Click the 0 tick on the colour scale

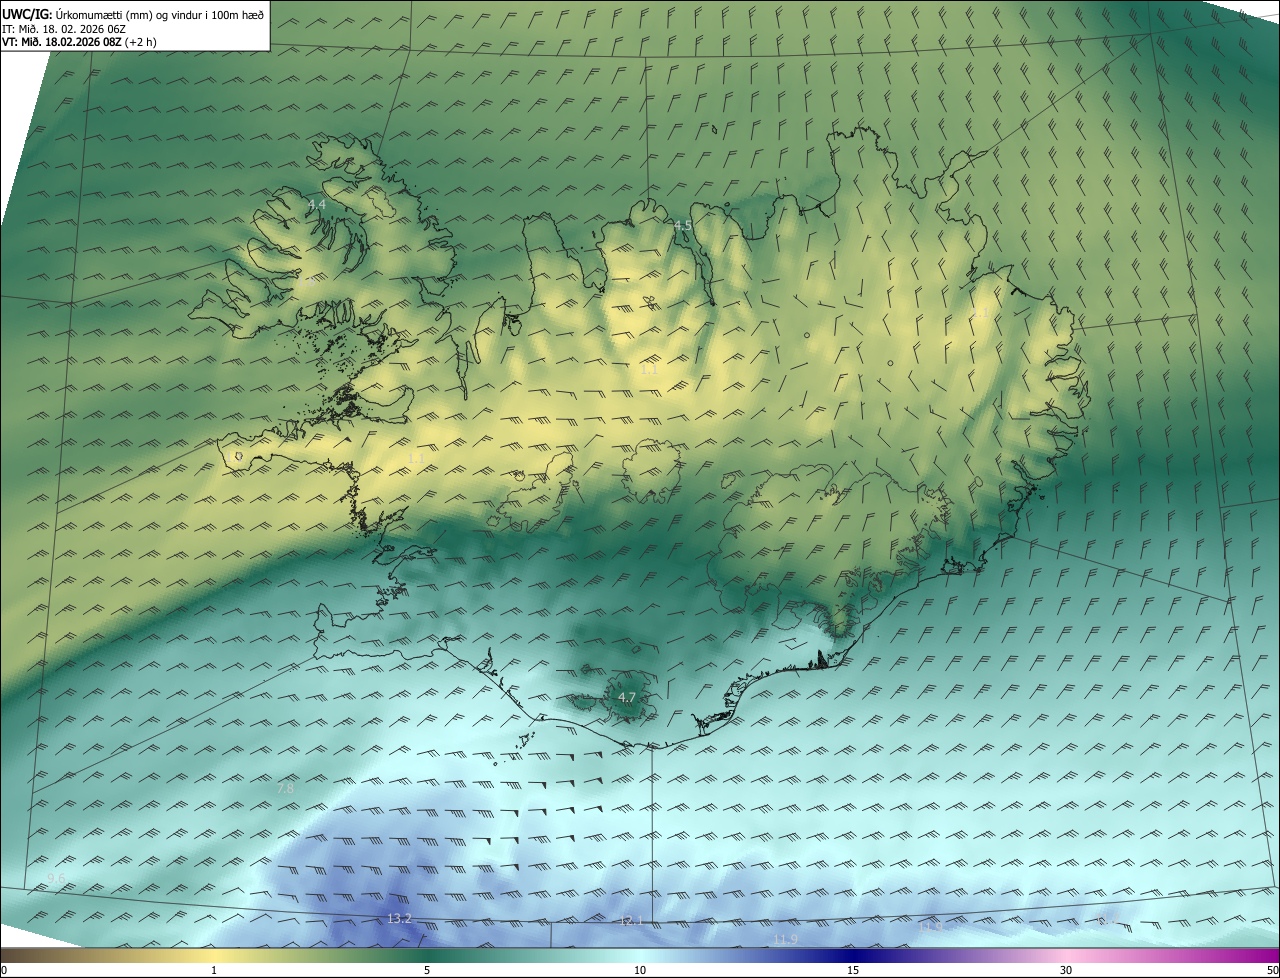(4, 970)
